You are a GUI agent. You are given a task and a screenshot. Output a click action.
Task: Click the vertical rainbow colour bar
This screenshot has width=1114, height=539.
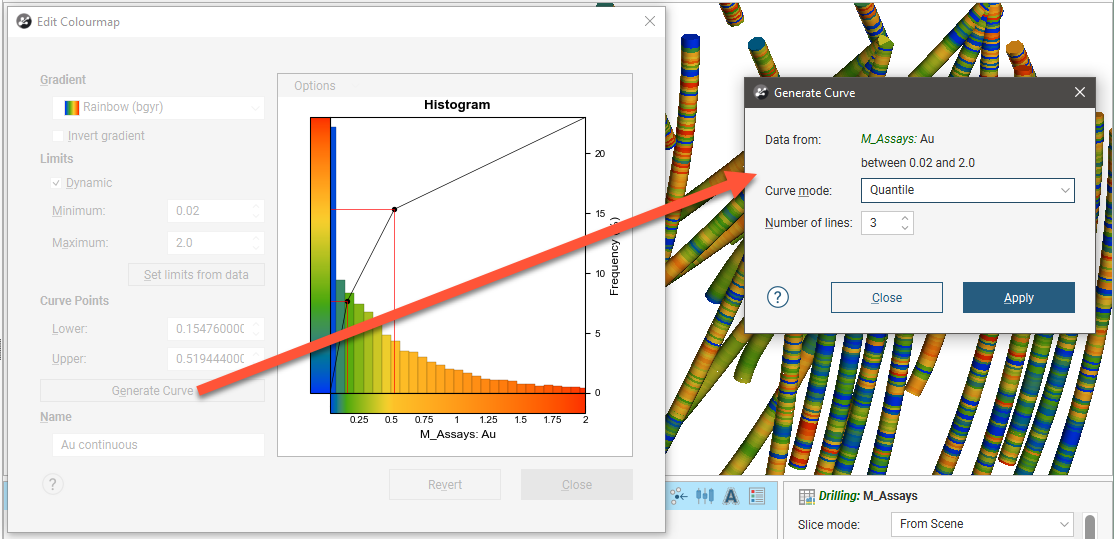(x=319, y=253)
